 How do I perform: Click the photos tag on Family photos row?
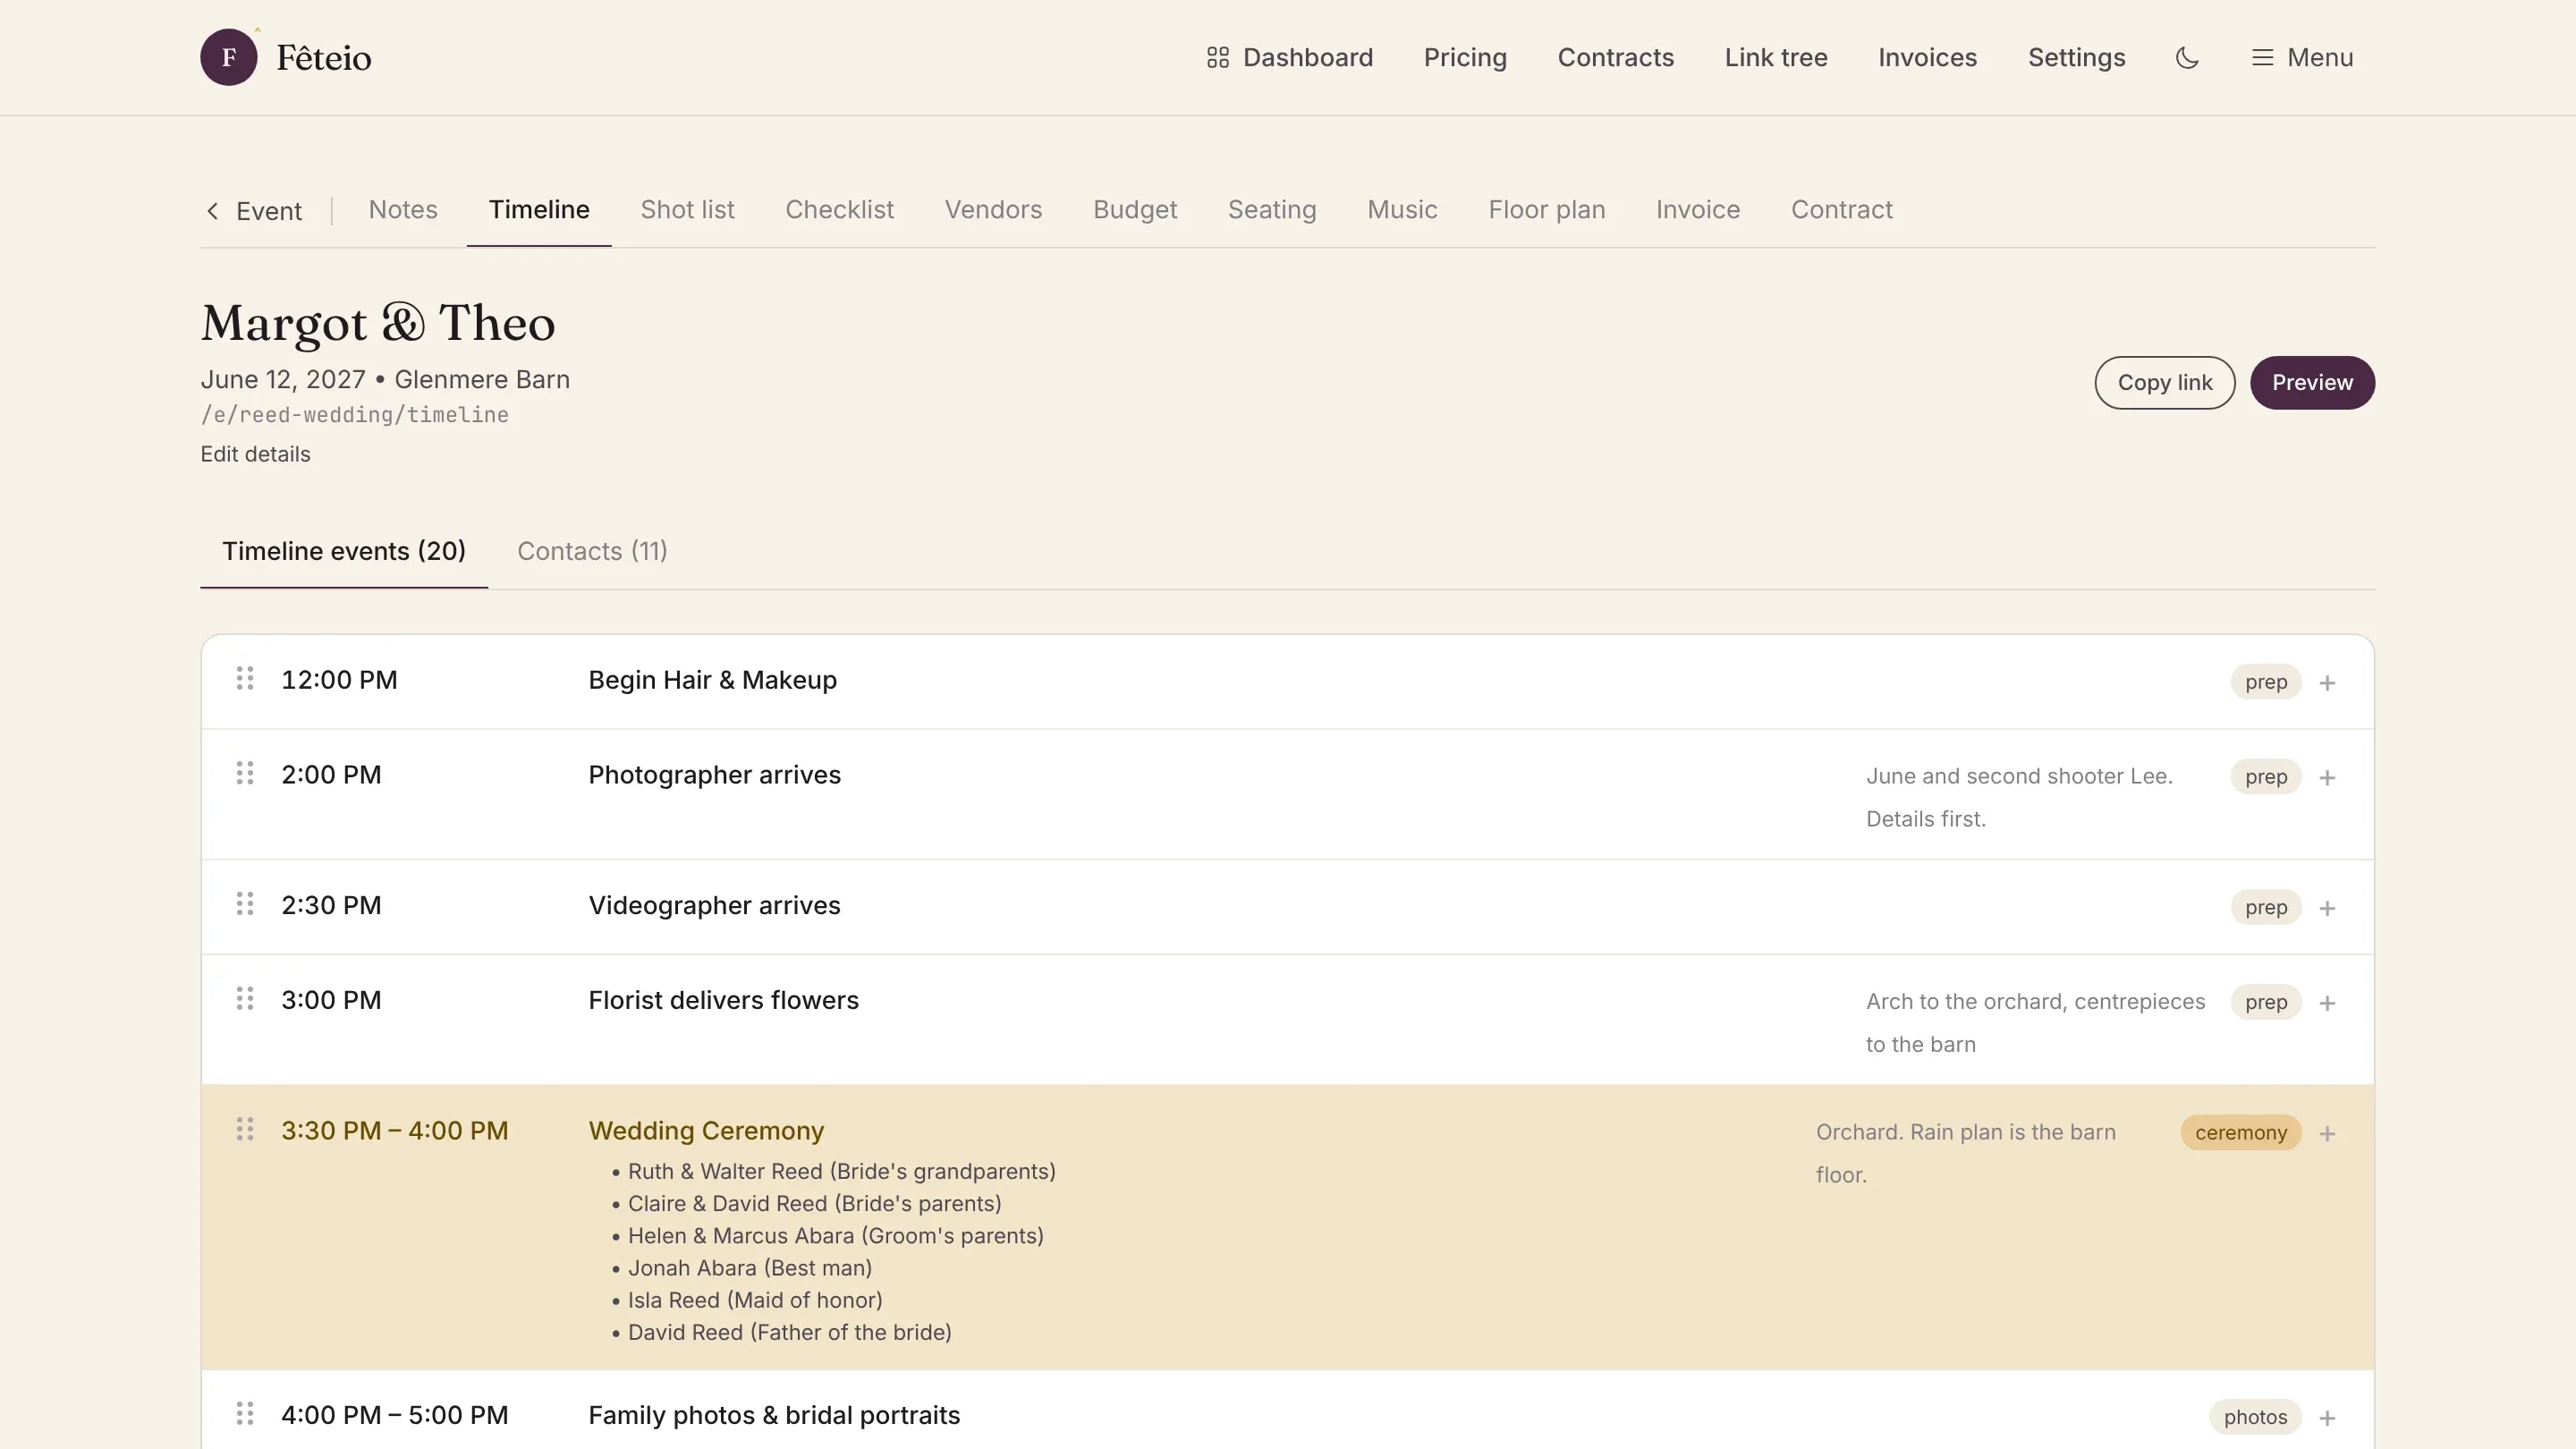pyautogui.click(x=2255, y=1417)
